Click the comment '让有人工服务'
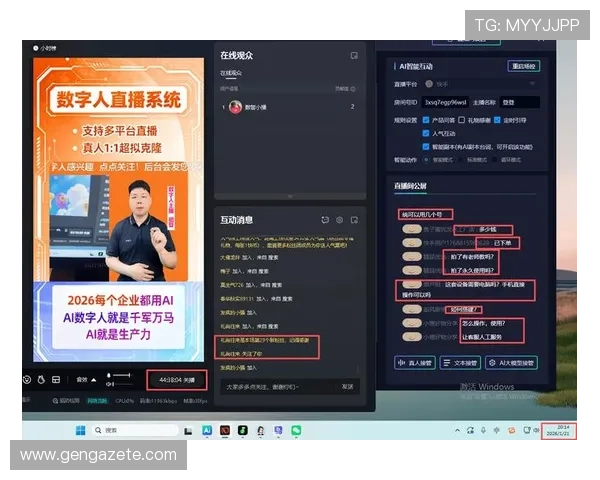This screenshot has width=600, height=480. (x=481, y=337)
